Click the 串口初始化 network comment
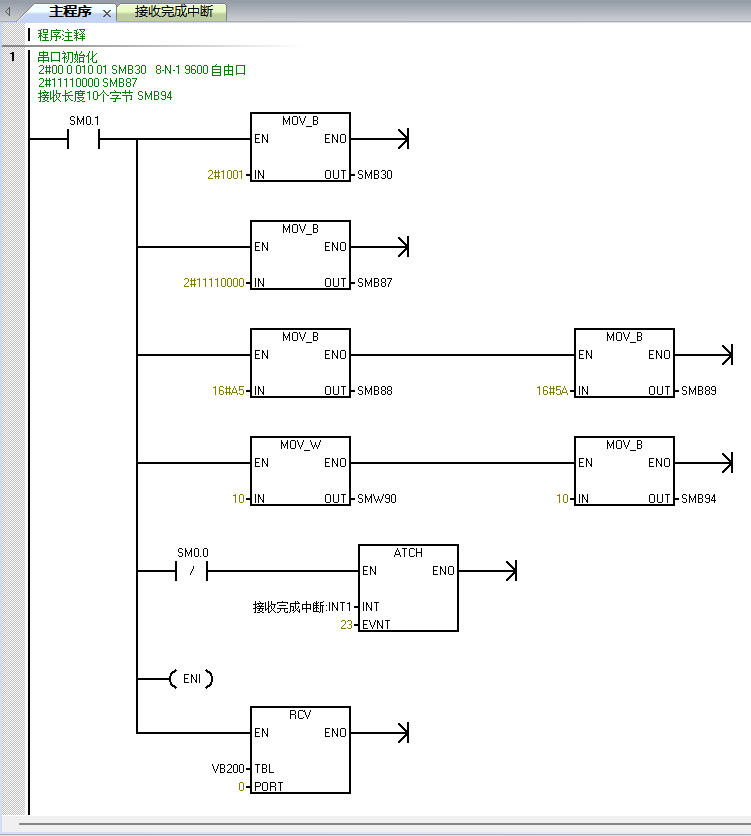The image size is (751, 836). (68, 57)
